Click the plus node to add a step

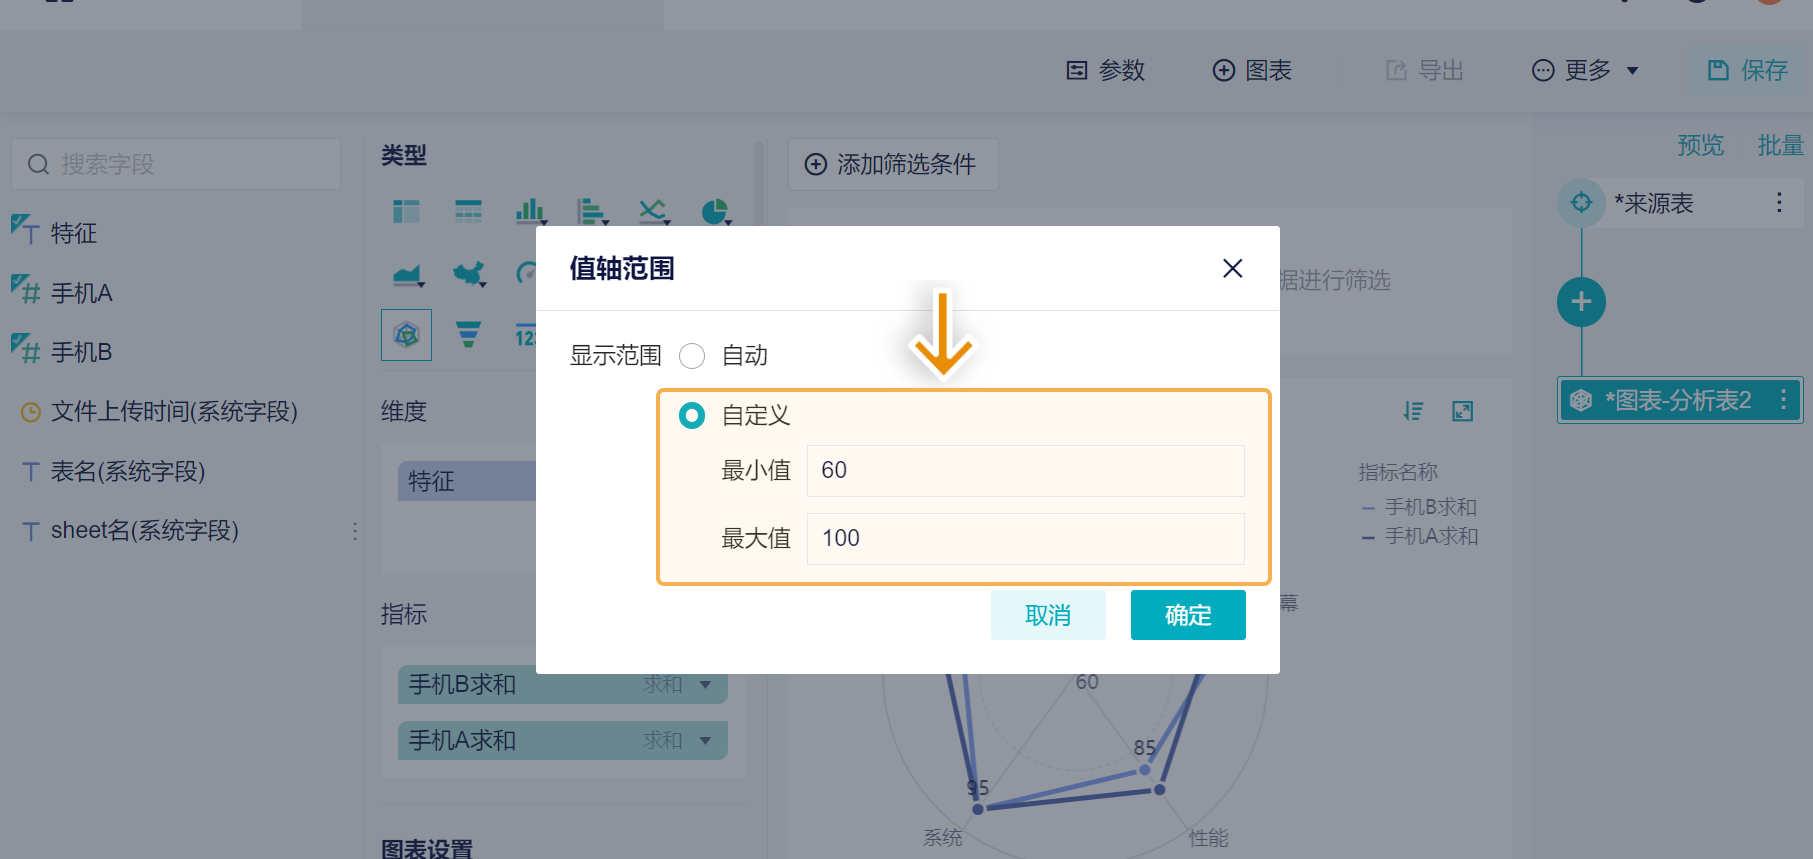click(1581, 302)
